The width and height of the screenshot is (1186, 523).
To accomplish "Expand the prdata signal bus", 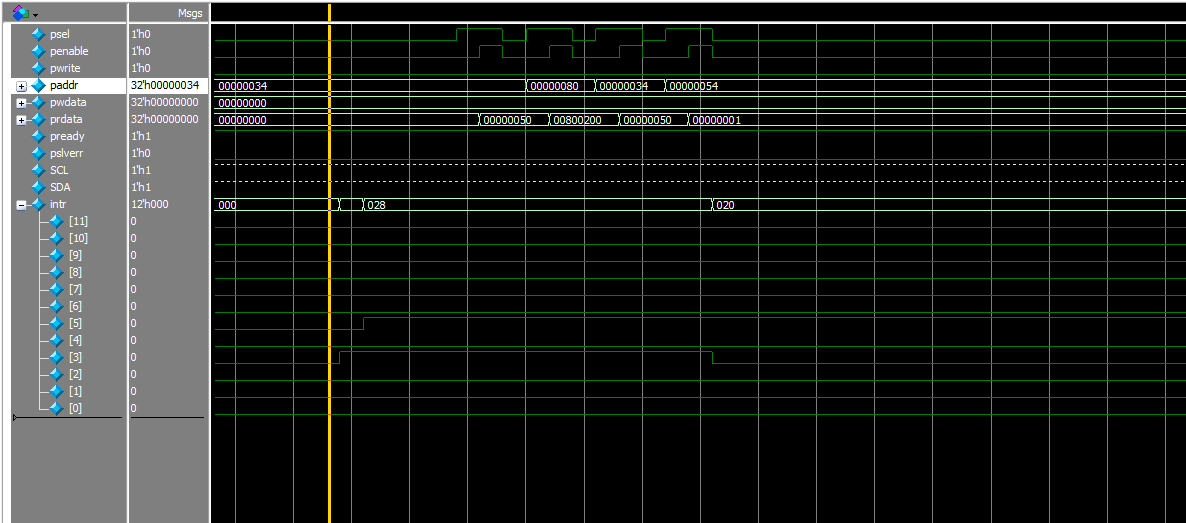I will click(22, 120).
